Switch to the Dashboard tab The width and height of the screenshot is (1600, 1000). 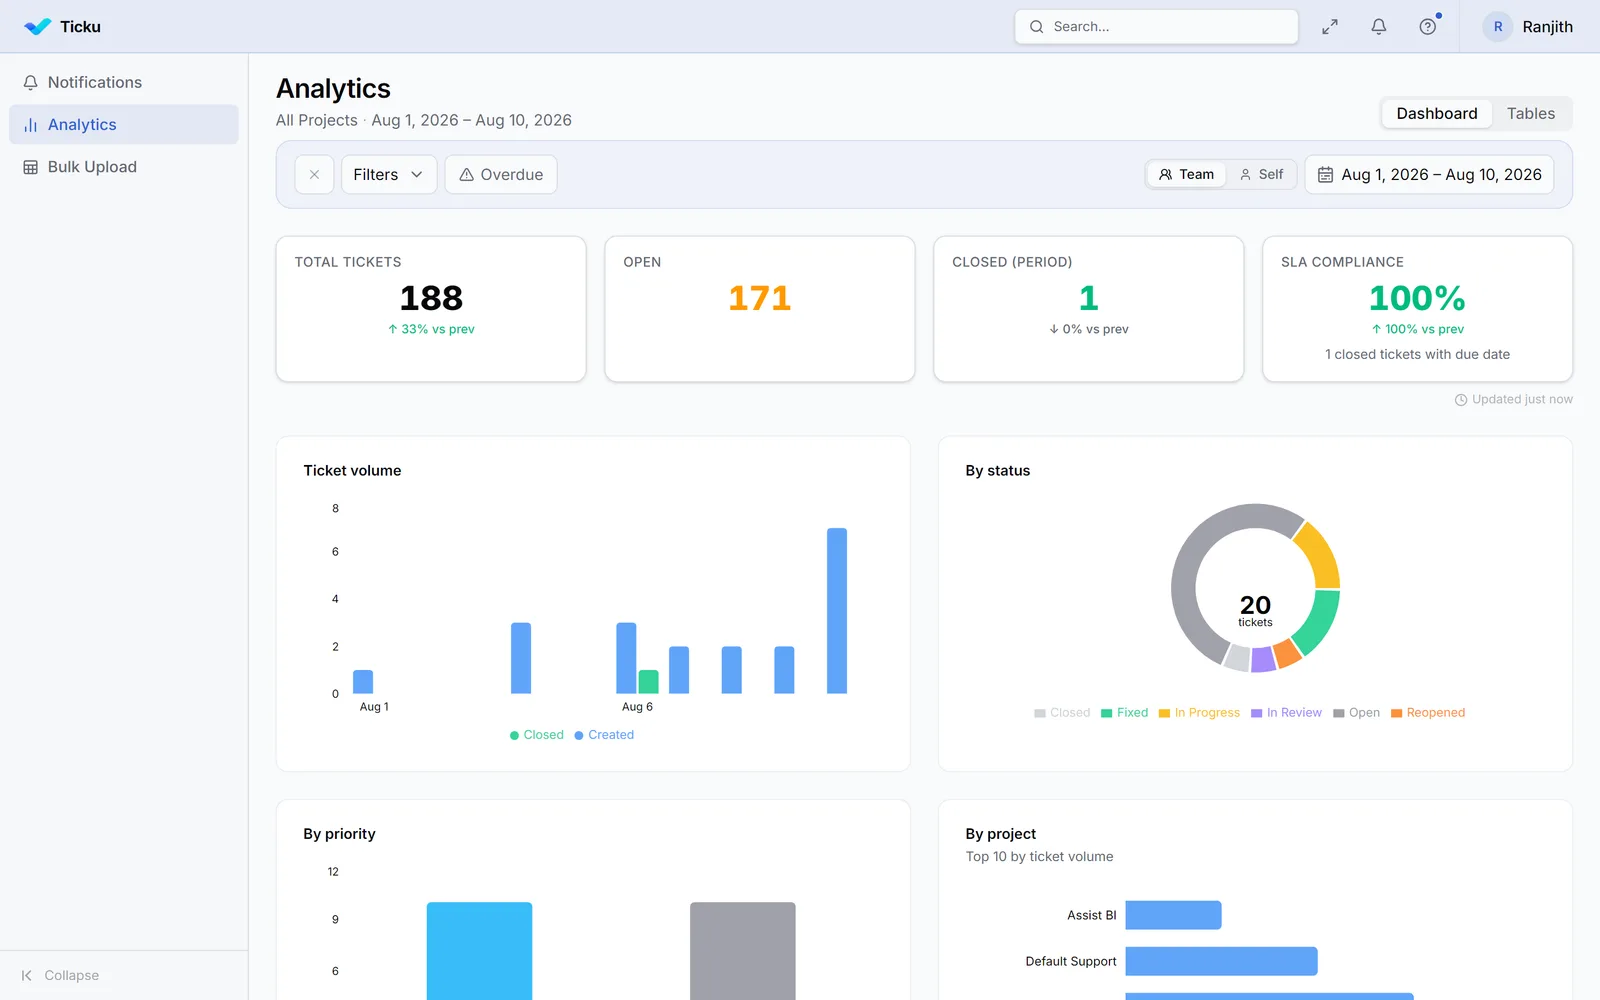1436,113
